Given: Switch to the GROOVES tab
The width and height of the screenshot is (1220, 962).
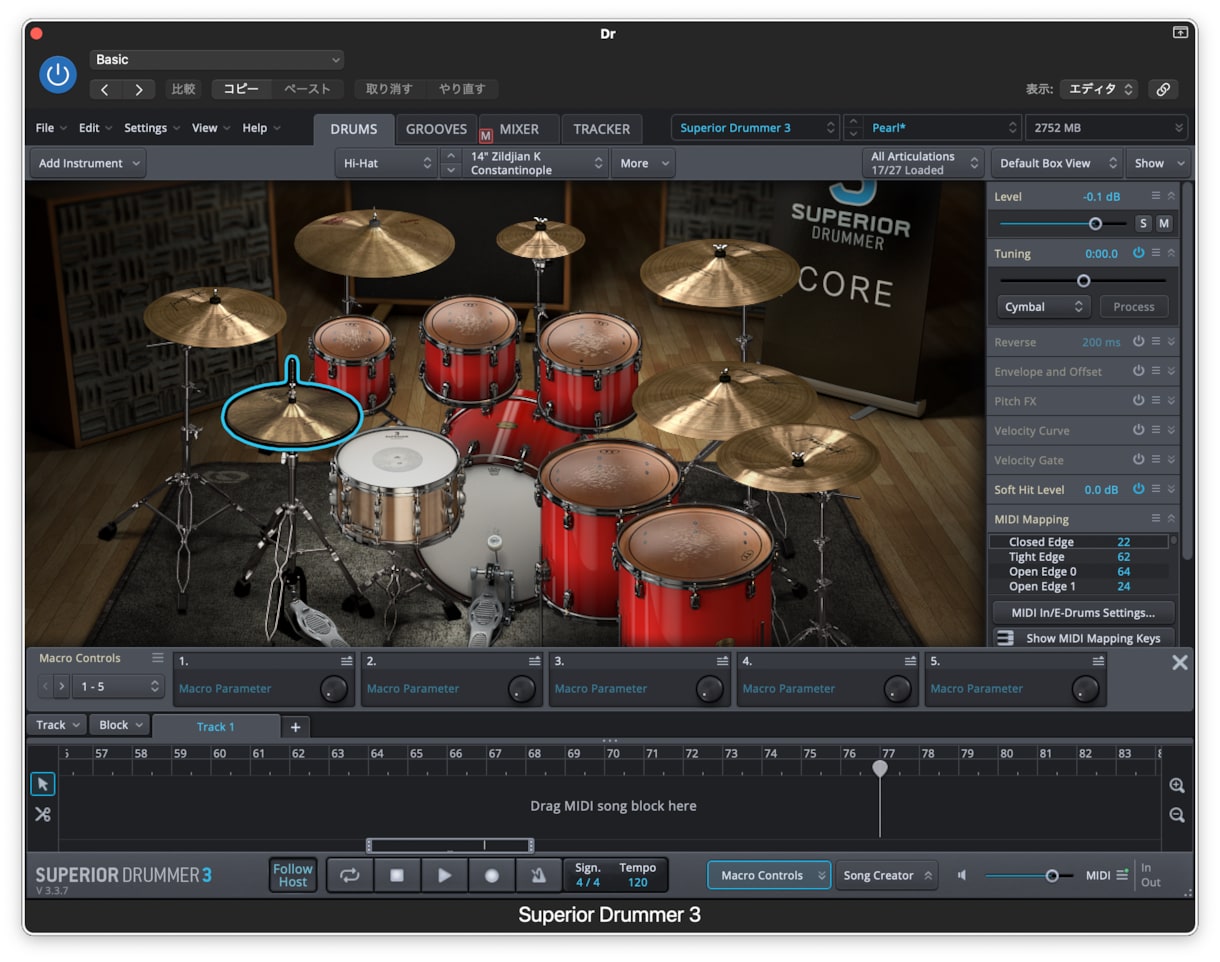Looking at the screenshot, I should coord(436,129).
